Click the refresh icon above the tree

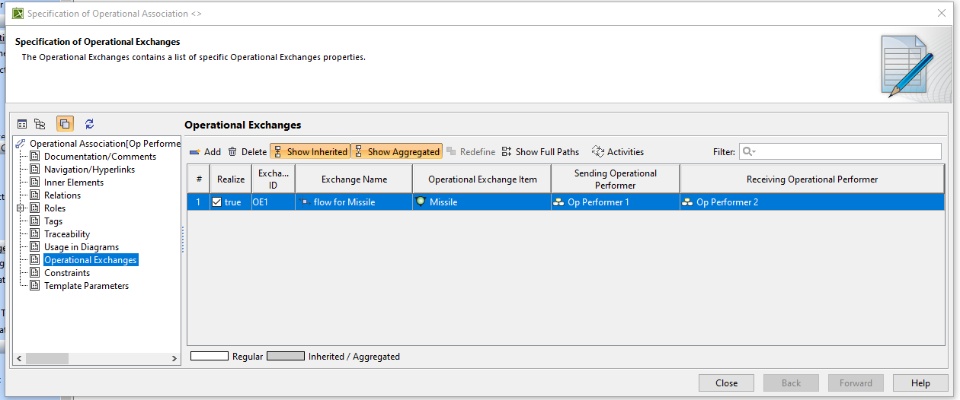(89, 124)
